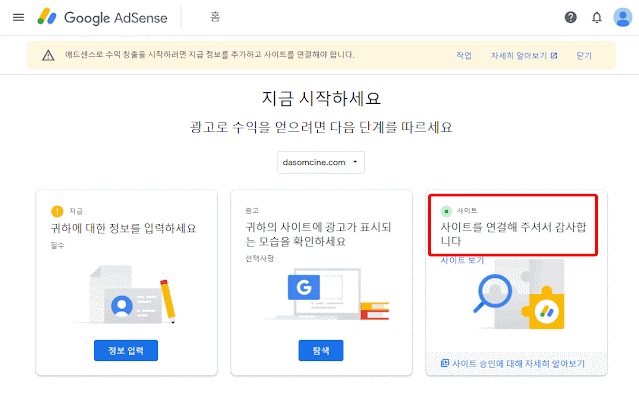Open the dasomcine.com site dropdown
This screenshot has height=398, width=639.
pos(321,162)
